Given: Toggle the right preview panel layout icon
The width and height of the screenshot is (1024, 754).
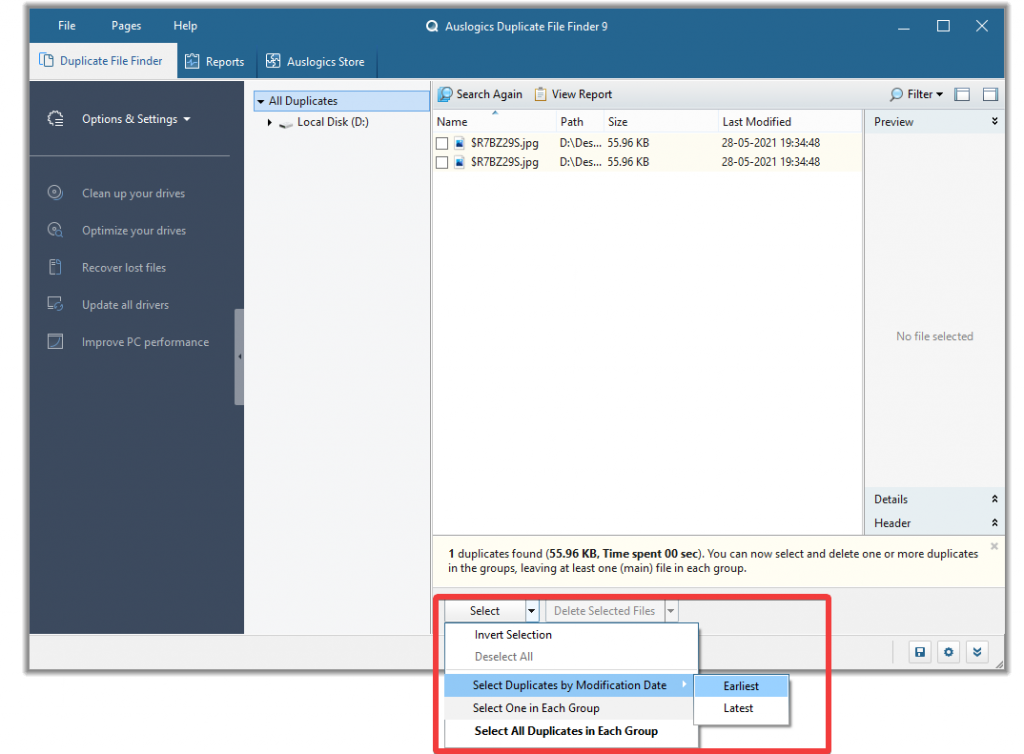Looking at the screenshot, I should tap(990, 94).
